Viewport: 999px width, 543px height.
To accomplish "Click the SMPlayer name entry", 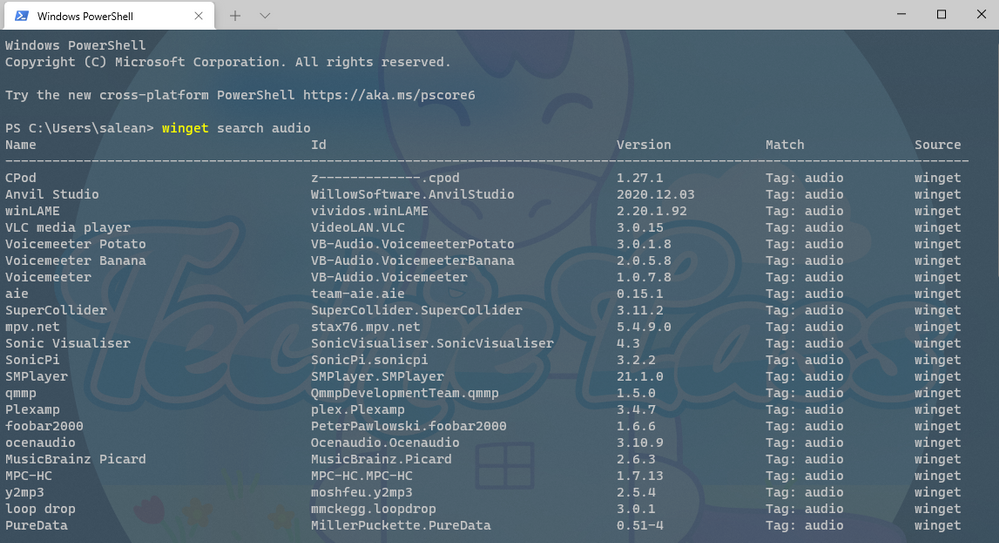I will 36,377.
